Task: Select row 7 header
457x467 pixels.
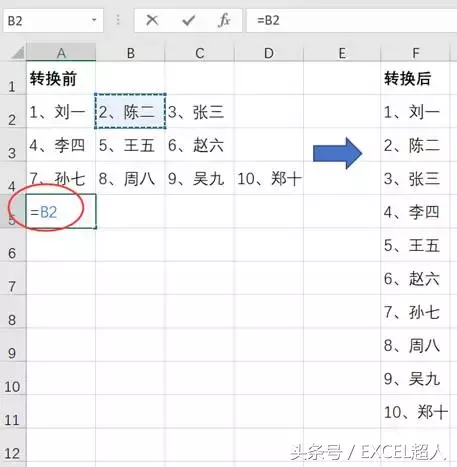Action: (x=12, y=278)
